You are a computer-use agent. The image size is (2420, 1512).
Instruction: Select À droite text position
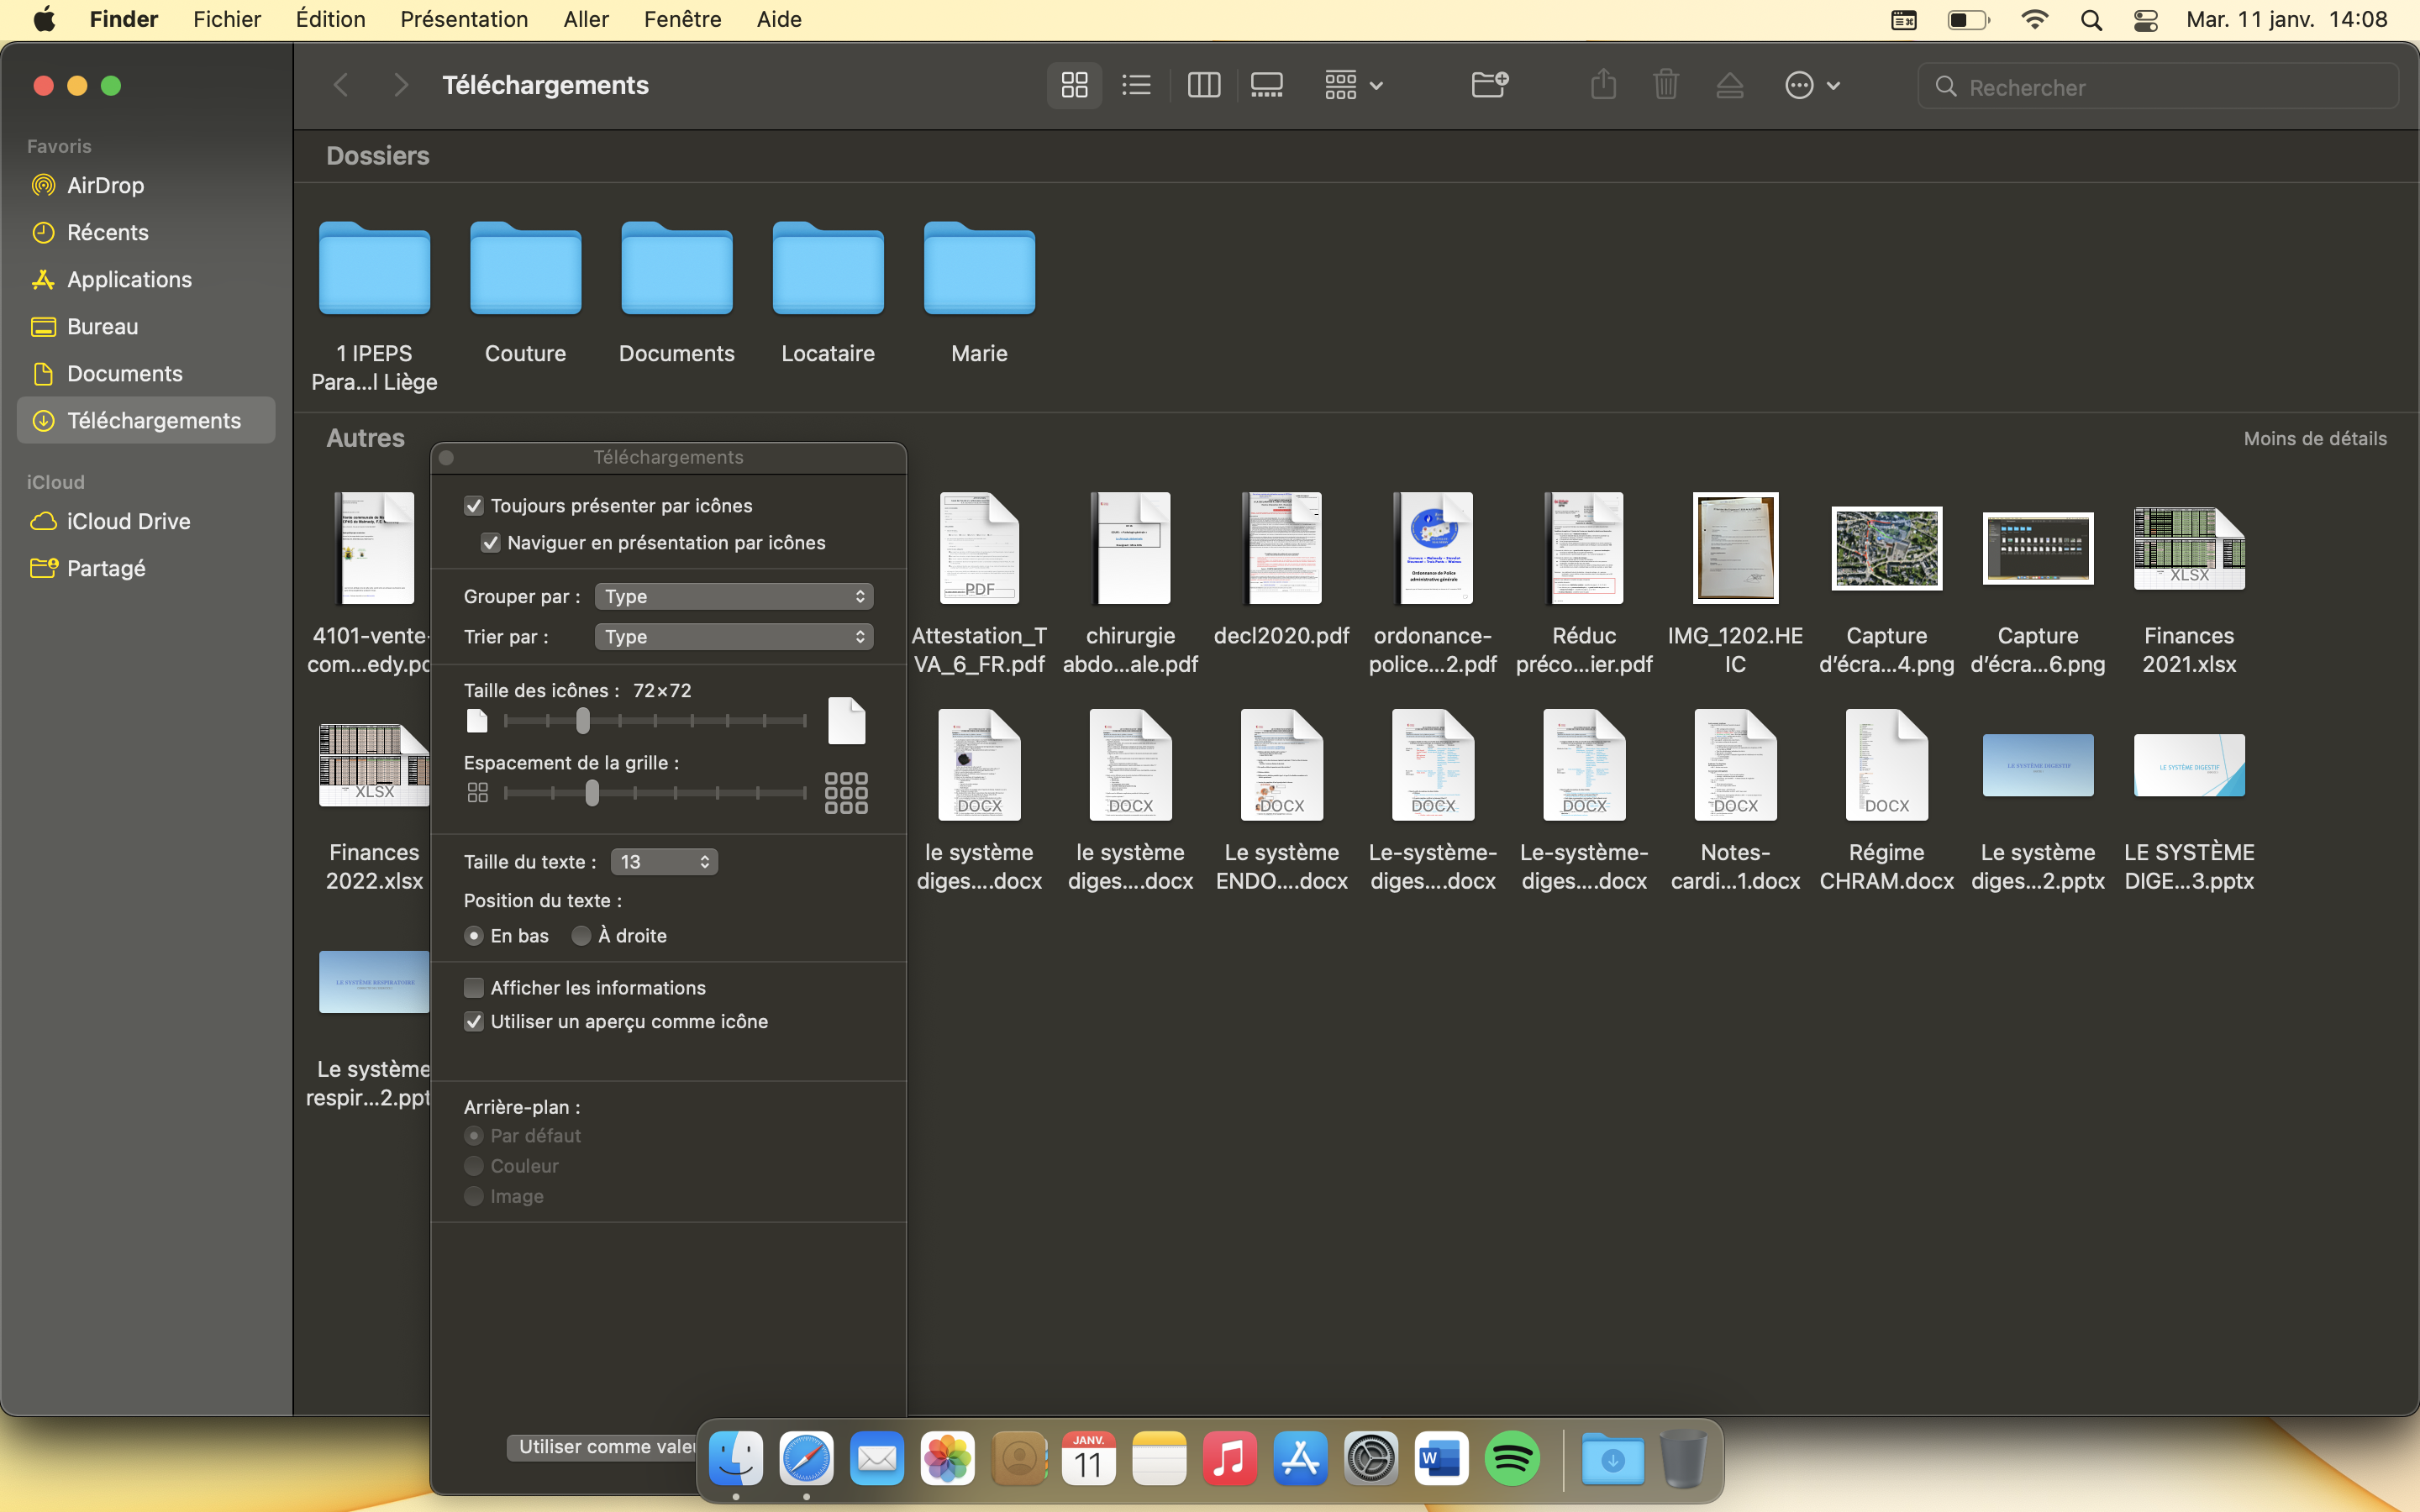pyautogui.click(x=581, y=936)
